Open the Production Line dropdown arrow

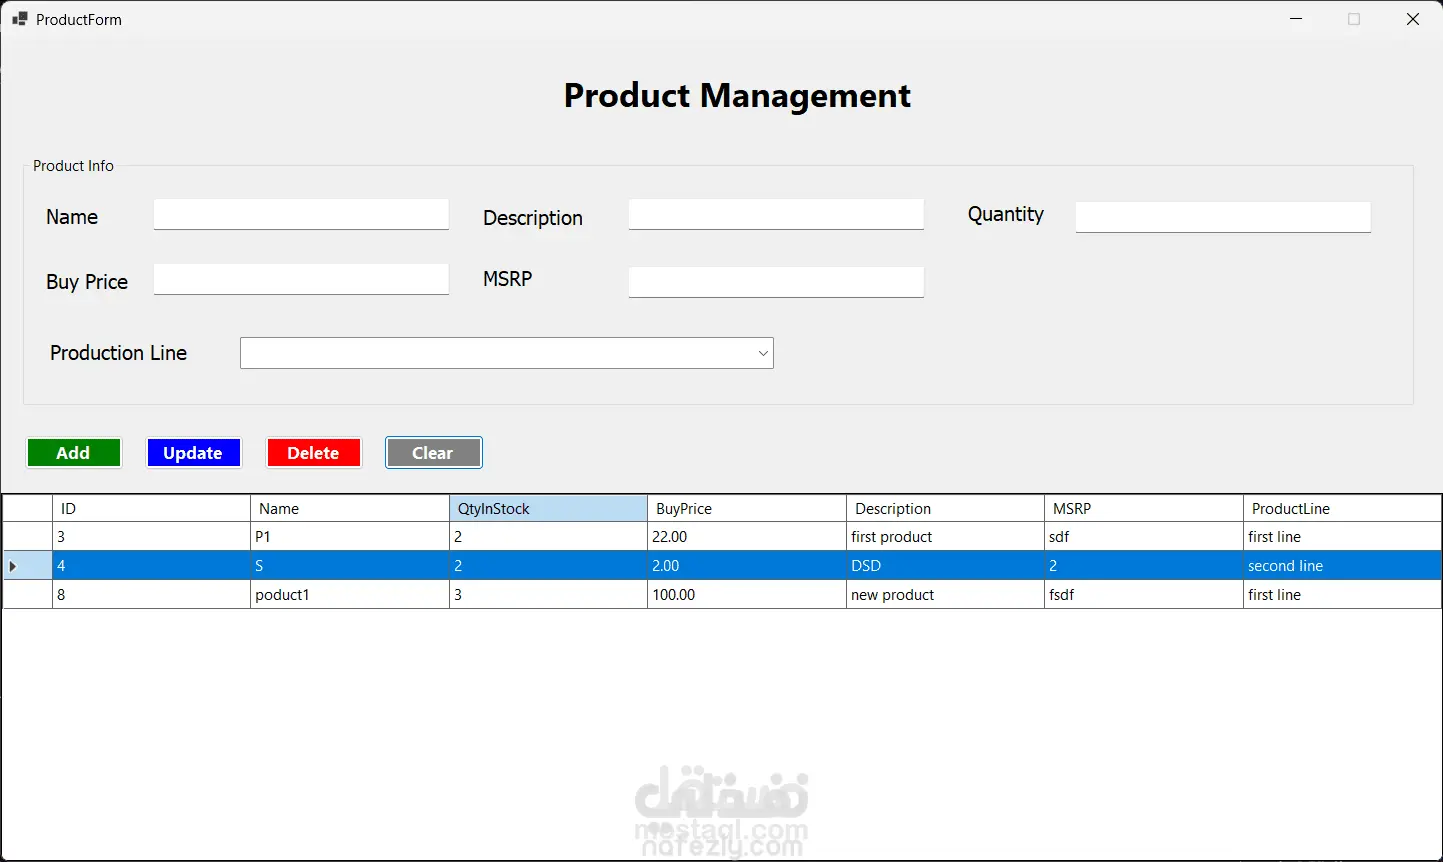click(x=763, y=353)
